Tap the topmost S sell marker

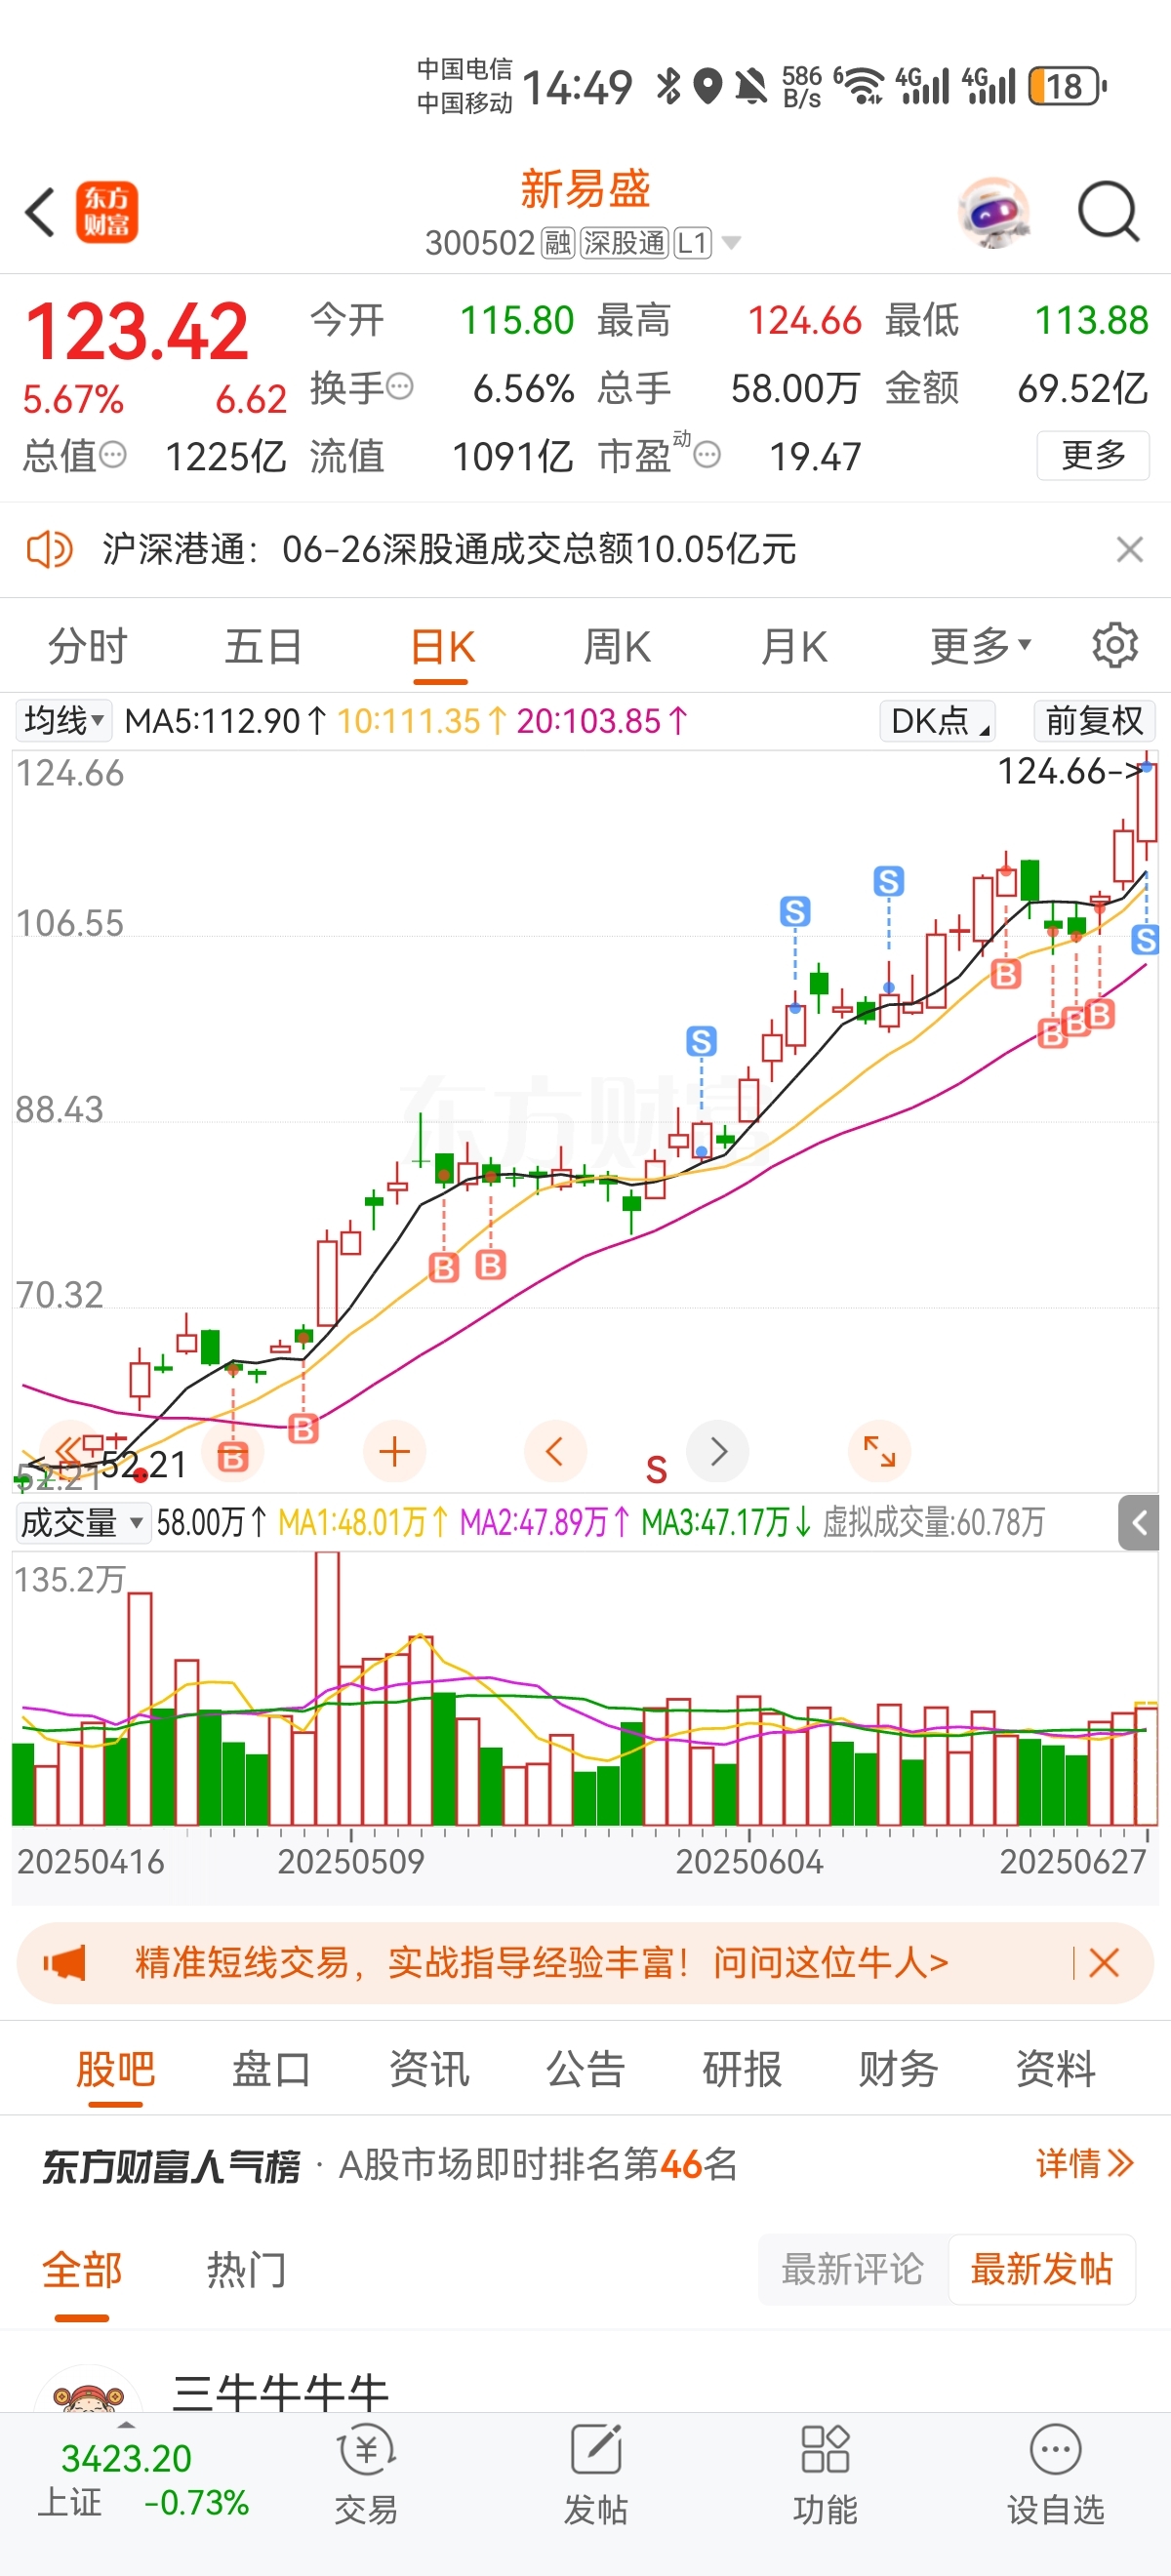point(889,881)
